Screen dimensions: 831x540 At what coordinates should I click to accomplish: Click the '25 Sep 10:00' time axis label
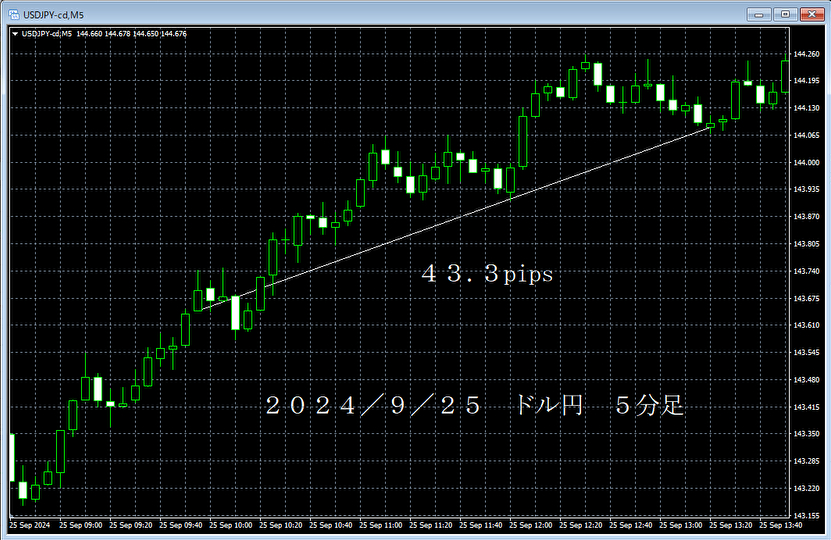[x=231, y=525]
